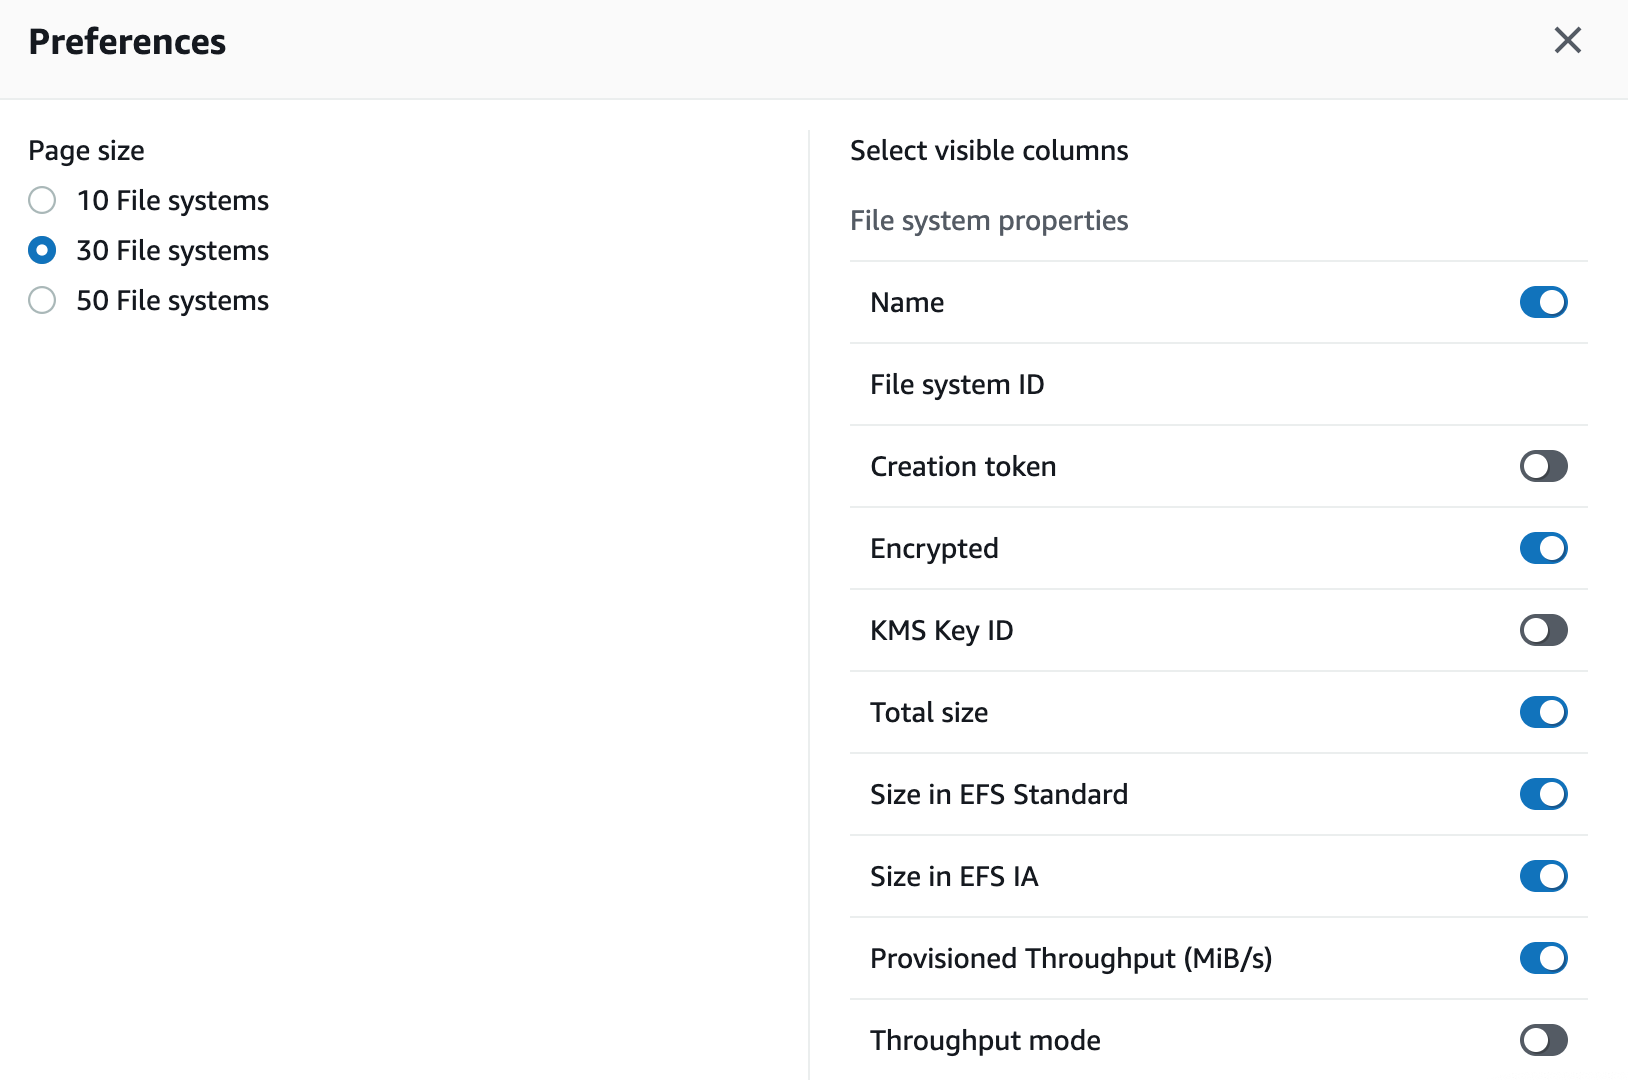The image size is (1628, 1080).
Task: Click the File system properties heading
Action: coord(989,220)
